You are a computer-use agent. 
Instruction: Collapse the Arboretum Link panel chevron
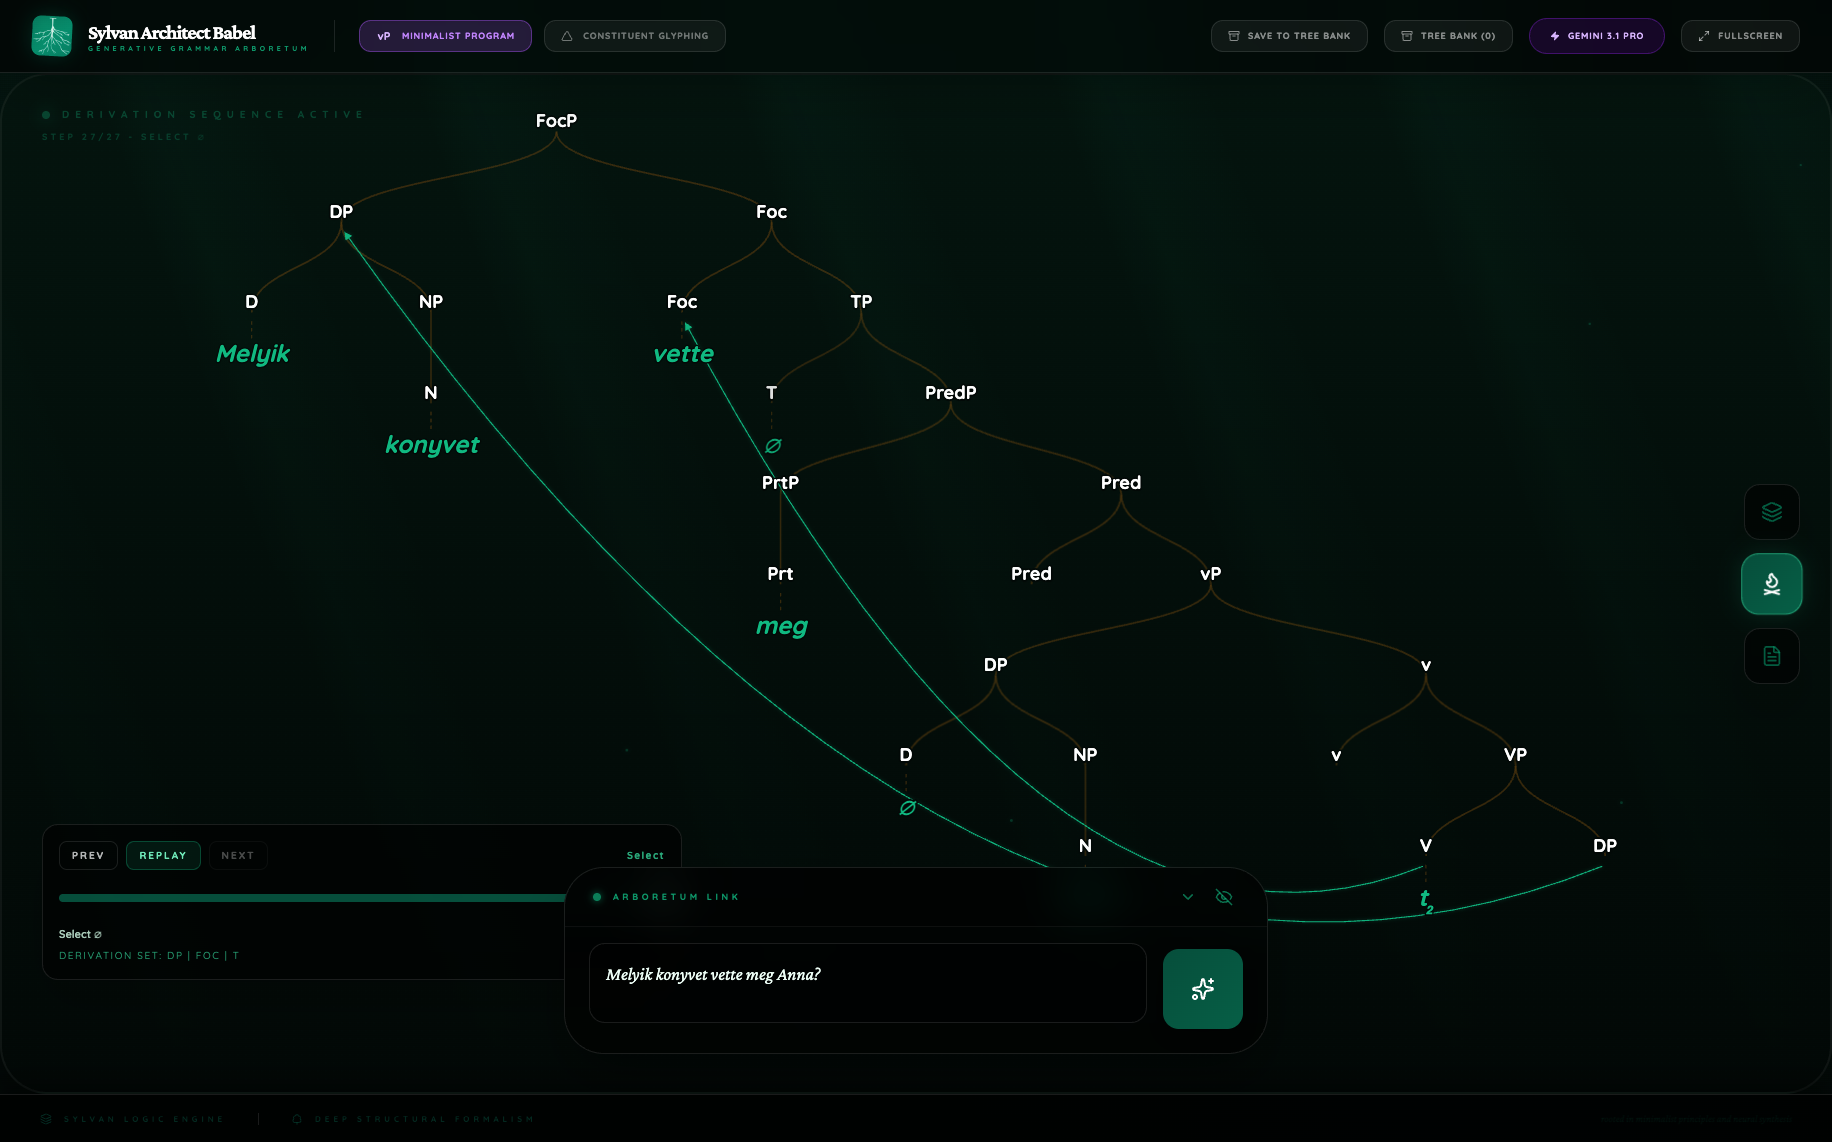(x=1188, y=897)
